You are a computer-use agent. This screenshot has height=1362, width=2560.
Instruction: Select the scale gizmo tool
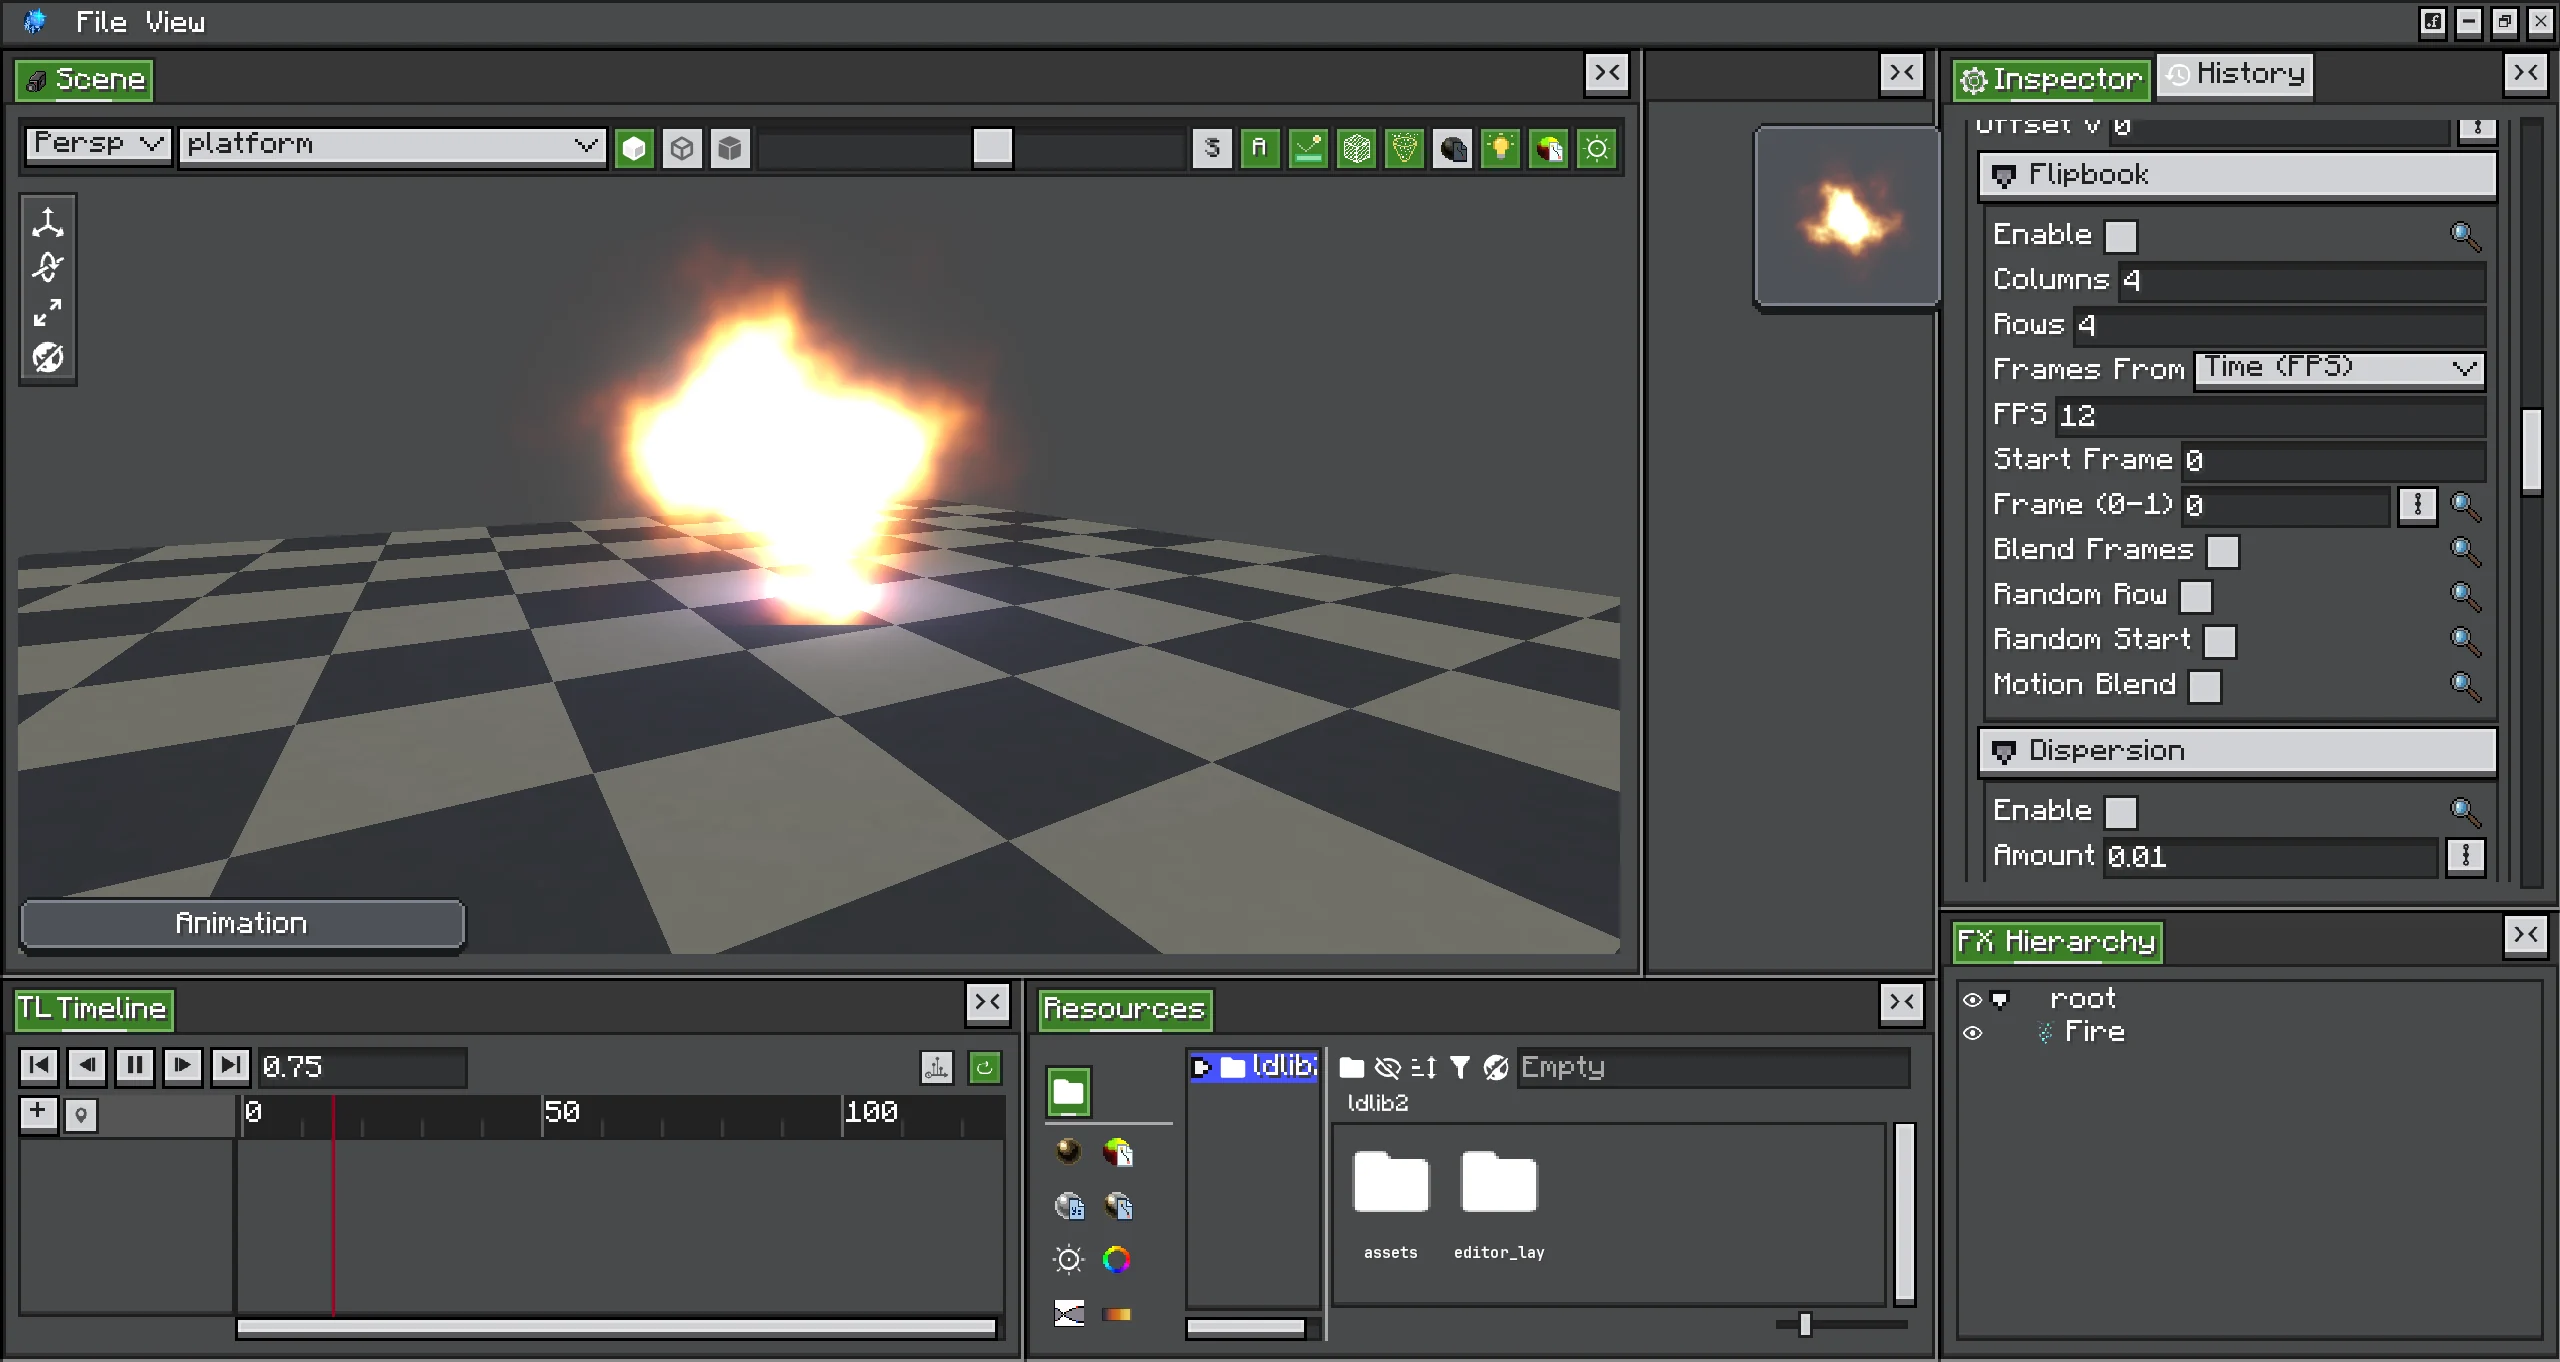click(47, 313)
